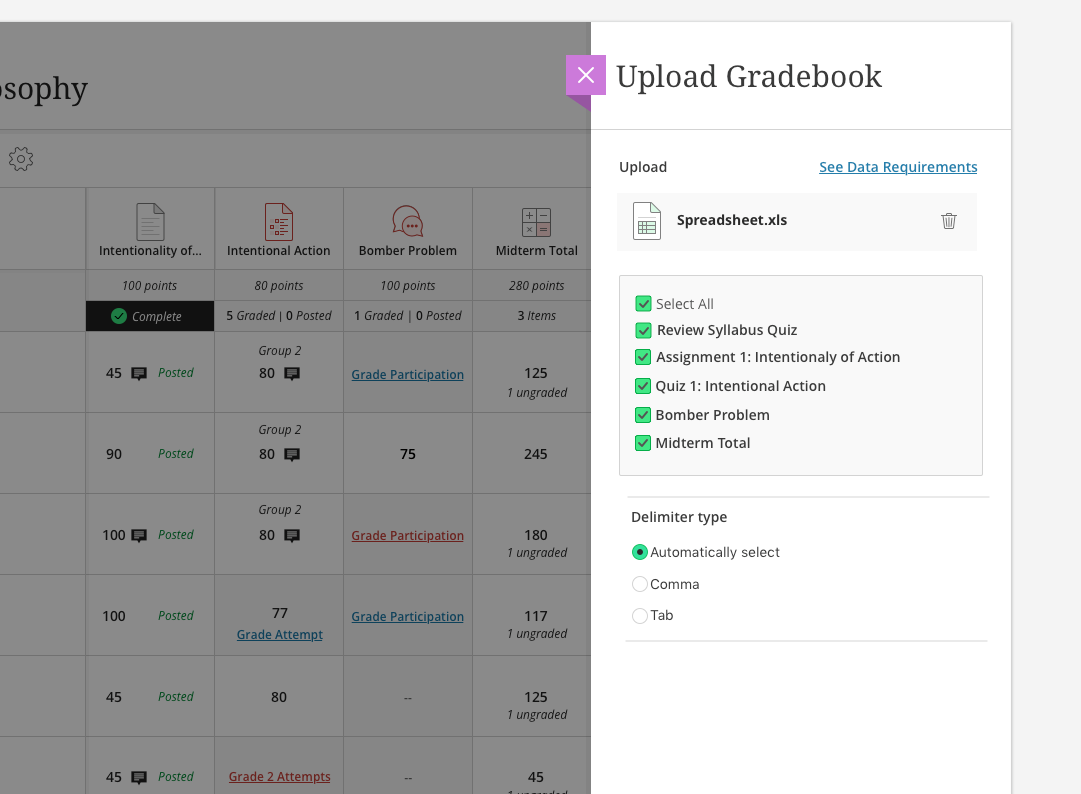Open gradebook settings gear icon

point(21,159)
